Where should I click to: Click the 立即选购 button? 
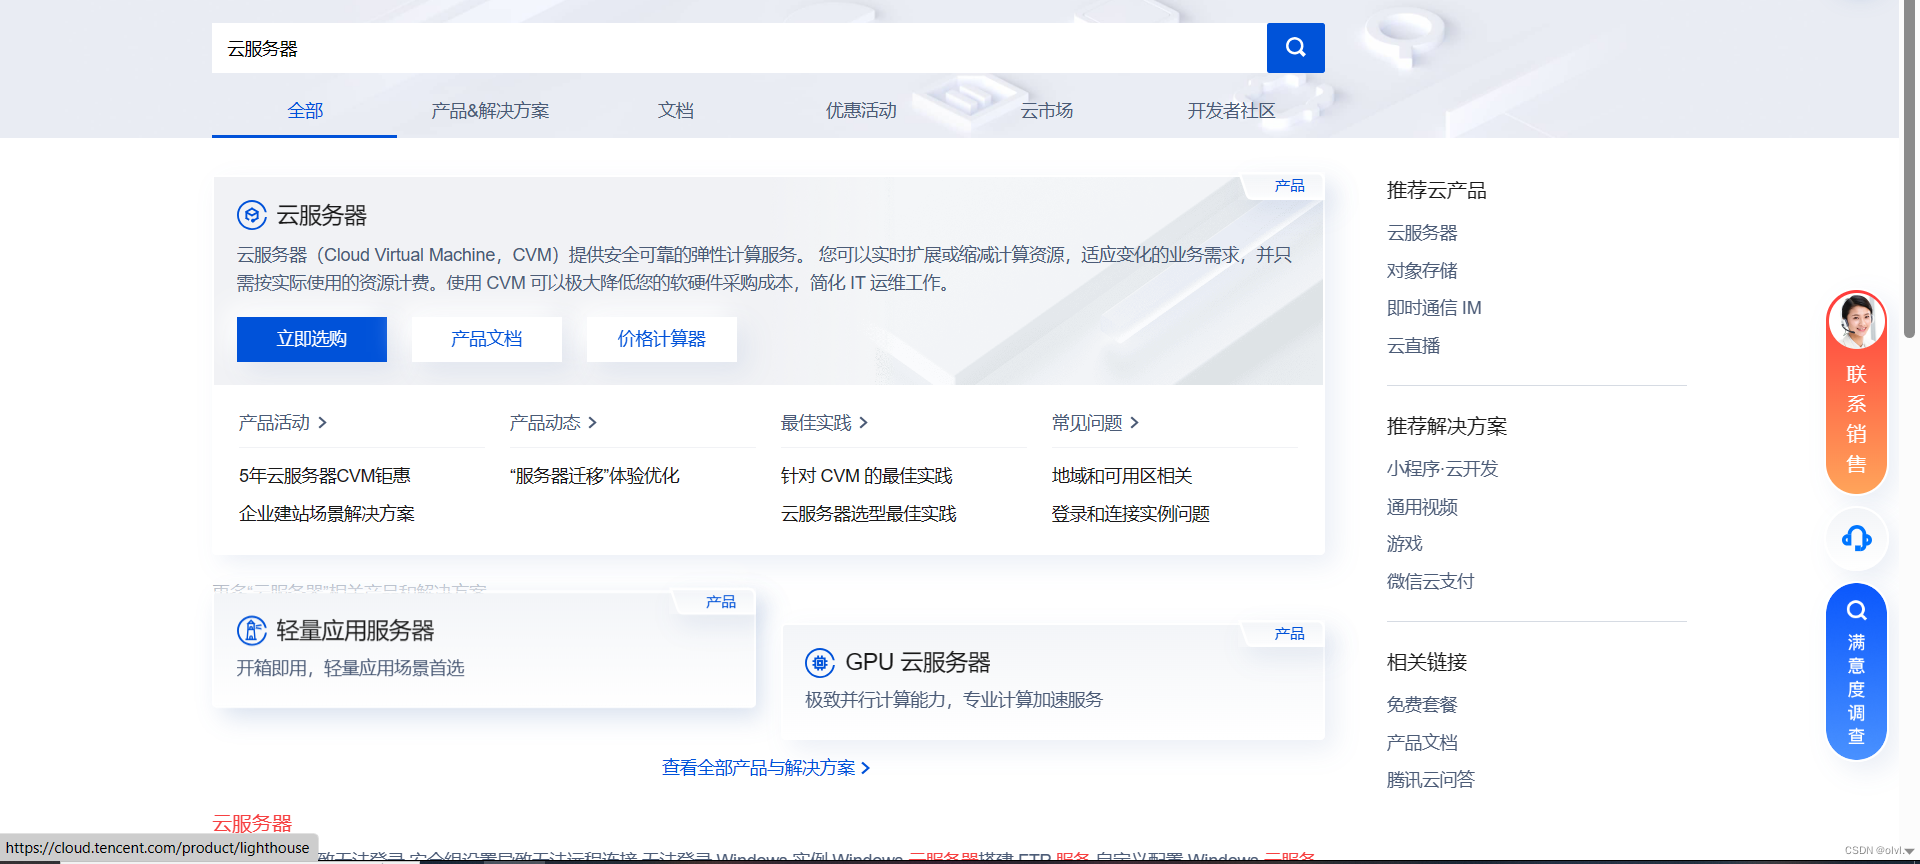(312, 339)
